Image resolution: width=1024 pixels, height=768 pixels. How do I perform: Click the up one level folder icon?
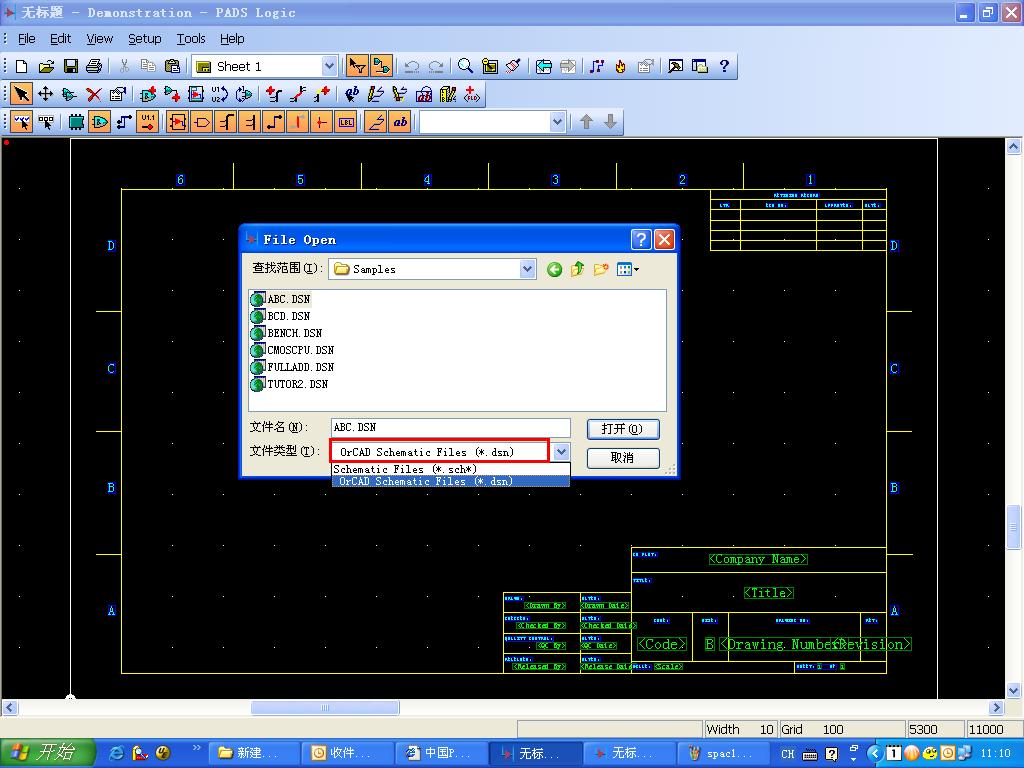coord(577,269)
